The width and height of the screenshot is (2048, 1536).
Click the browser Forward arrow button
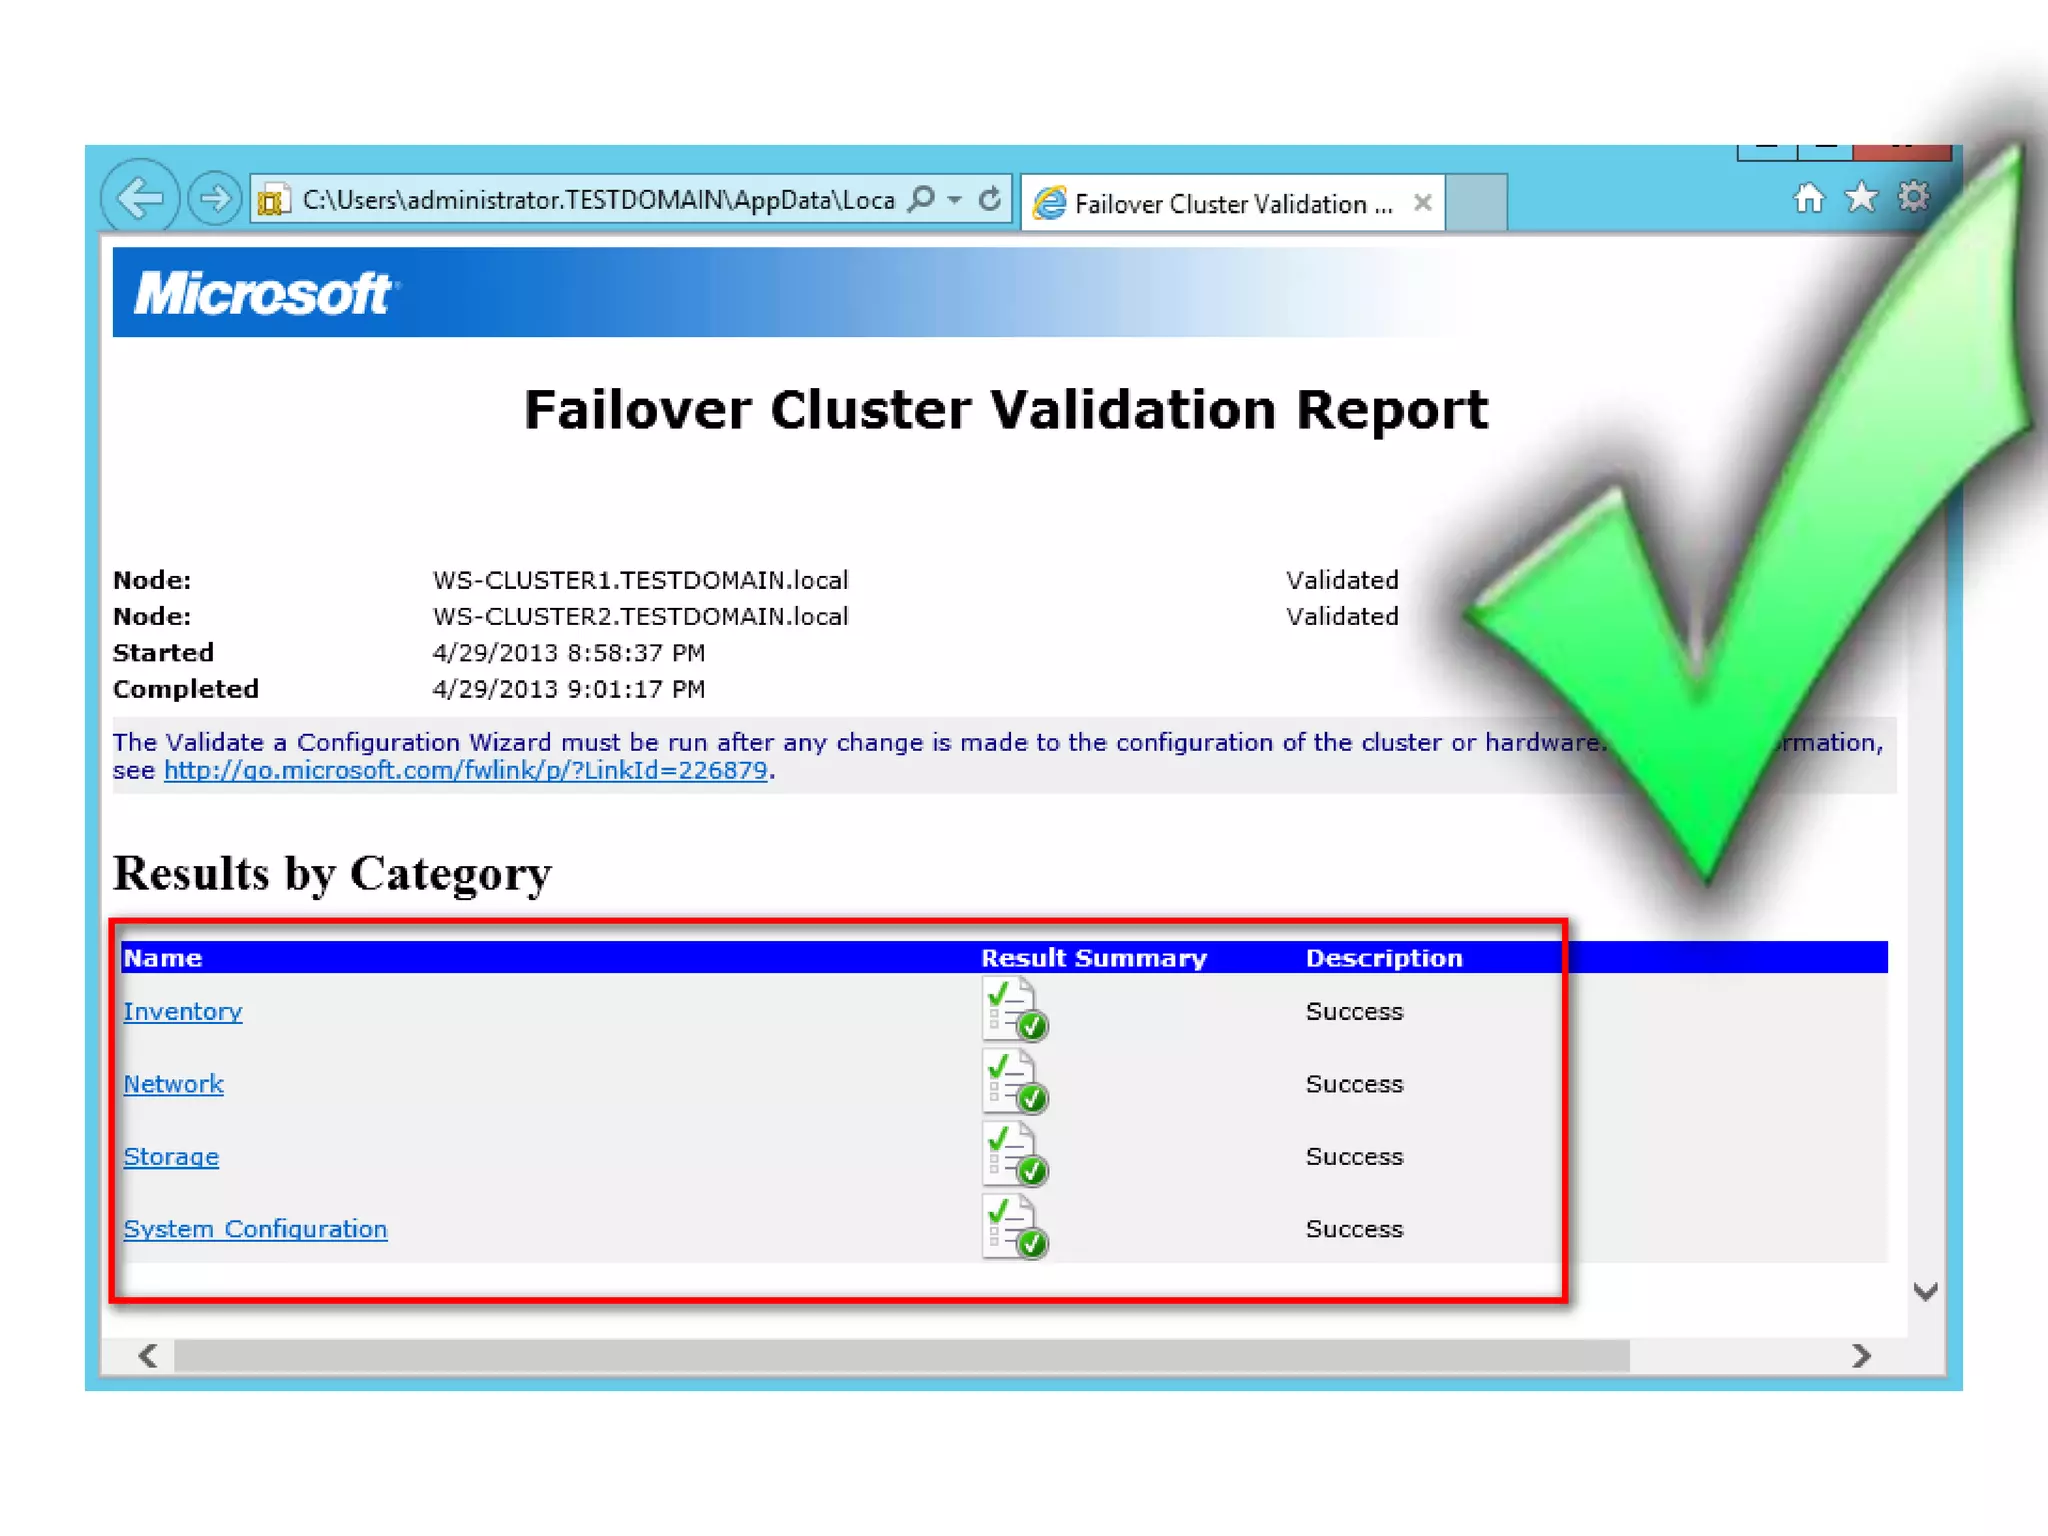click(x=214, y=198)
